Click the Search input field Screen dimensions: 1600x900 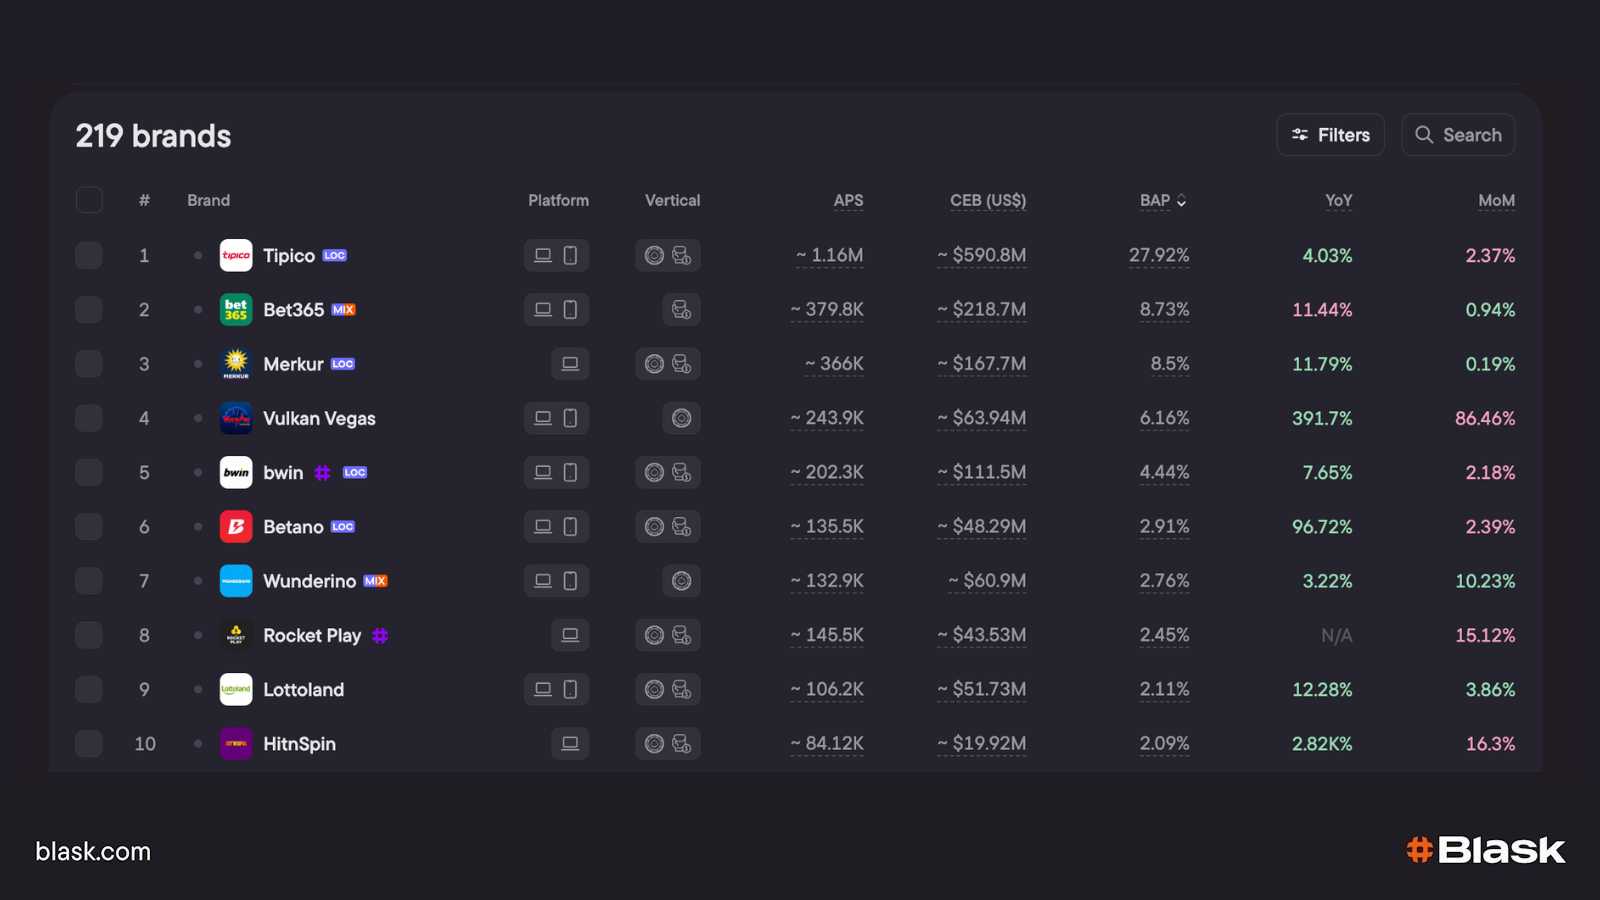point(1458,135)
